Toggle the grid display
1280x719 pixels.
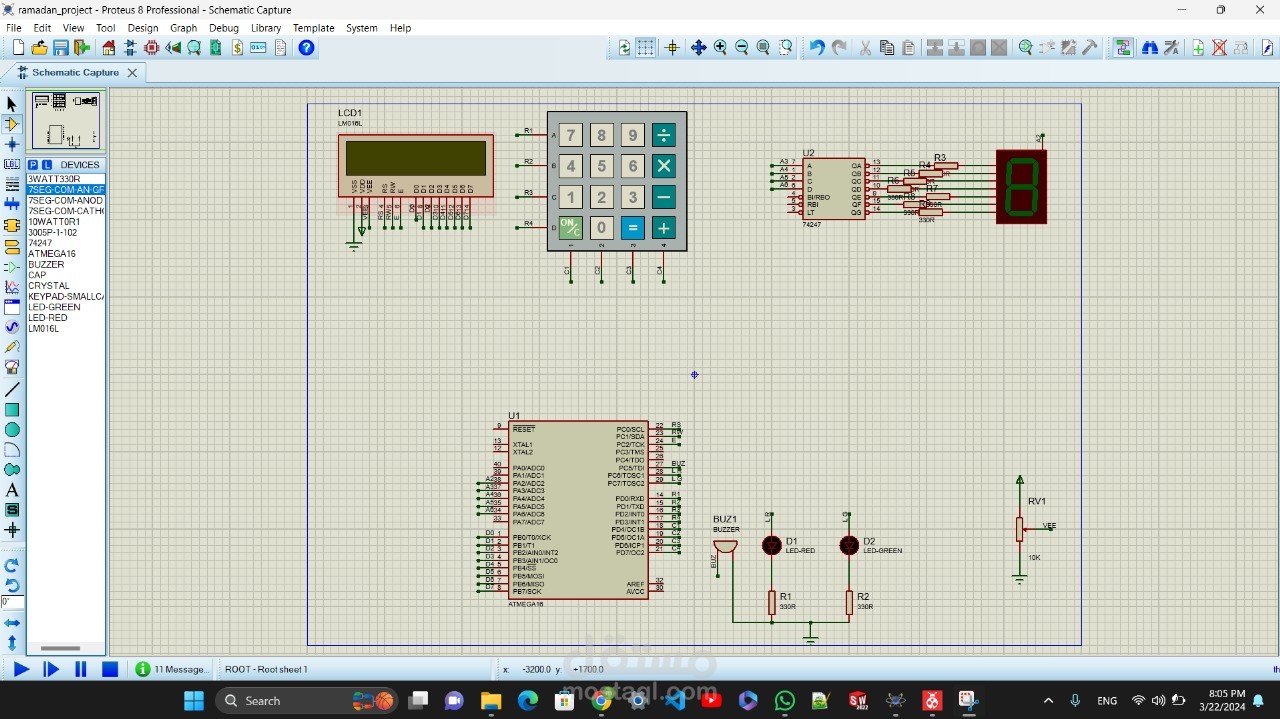click(647, 47)
